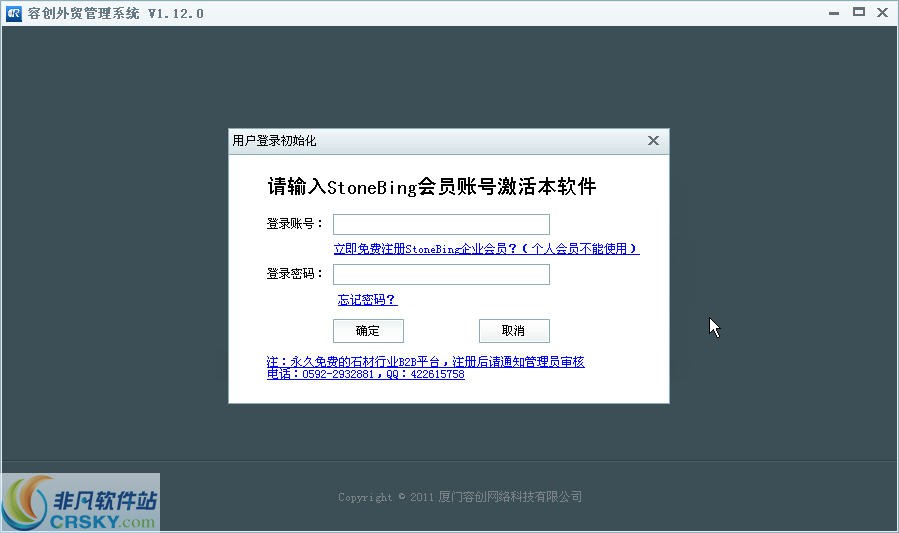Open the 永久免费的石材行业B2B平台 note link

pyautogui.click(x=425, y=368)
